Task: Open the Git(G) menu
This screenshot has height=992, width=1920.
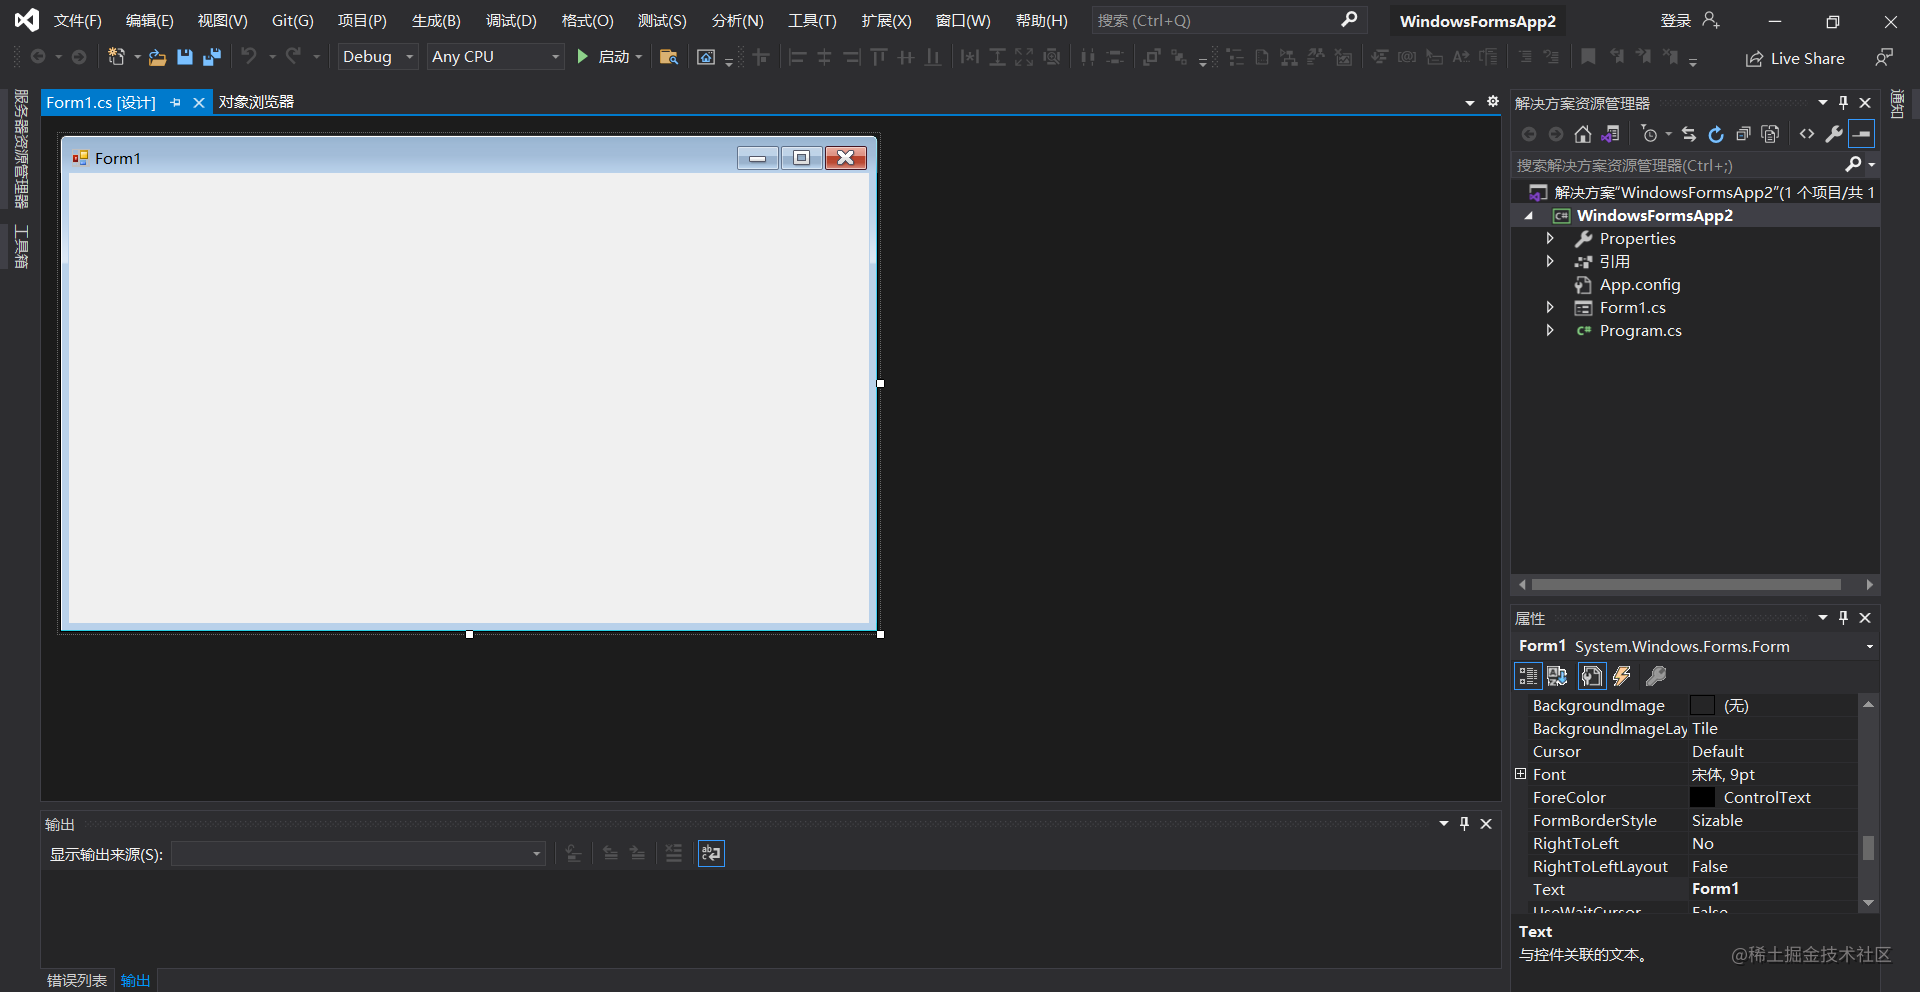Action: [x=292, y=21]
